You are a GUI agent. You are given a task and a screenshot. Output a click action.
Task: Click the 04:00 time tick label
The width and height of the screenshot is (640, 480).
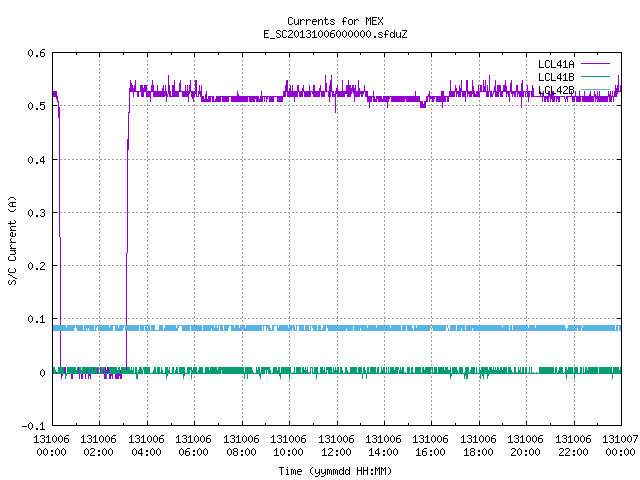tap(146, 452)
